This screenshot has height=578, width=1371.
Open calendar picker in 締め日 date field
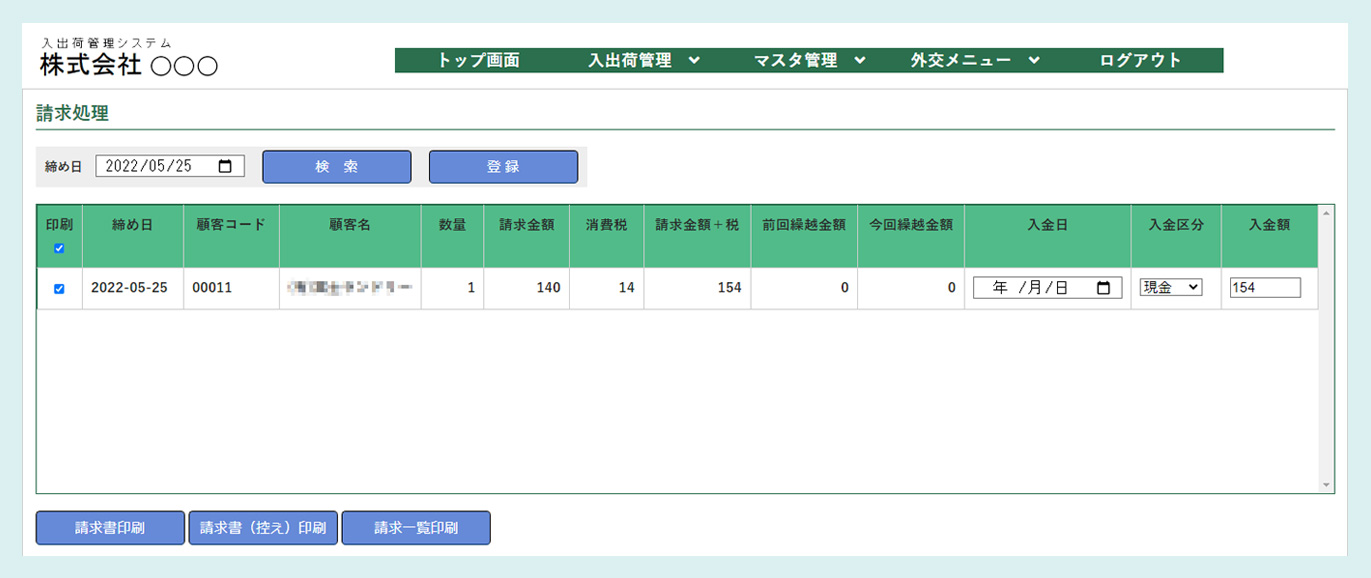[225, 167]
